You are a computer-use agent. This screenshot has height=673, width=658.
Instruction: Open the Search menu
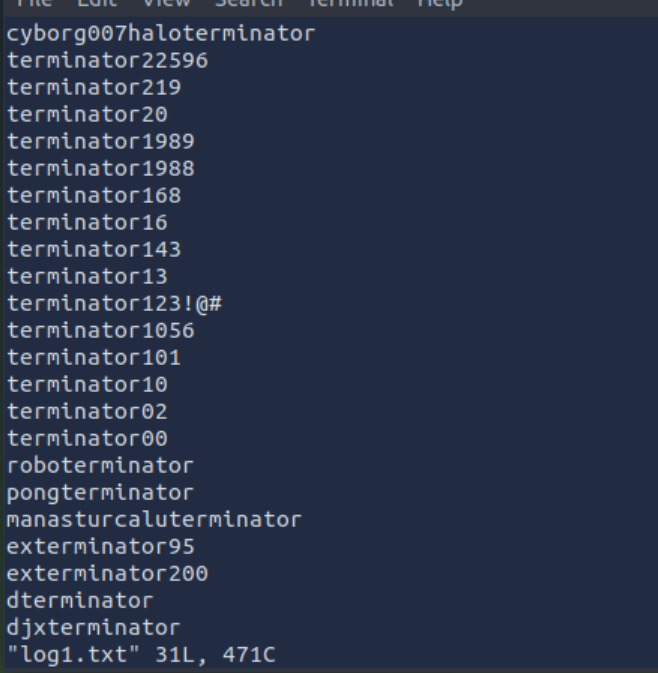(x=249, y=4)
